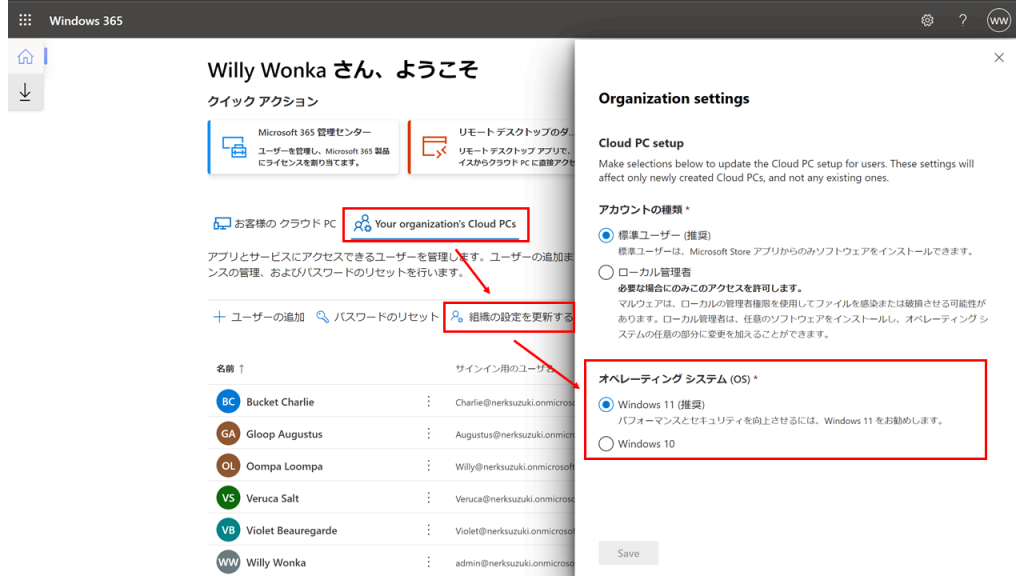This screenshot has width=1024, height=576.
Task: Click the 組織の設定を更新する button
Action: click(510, 317)
